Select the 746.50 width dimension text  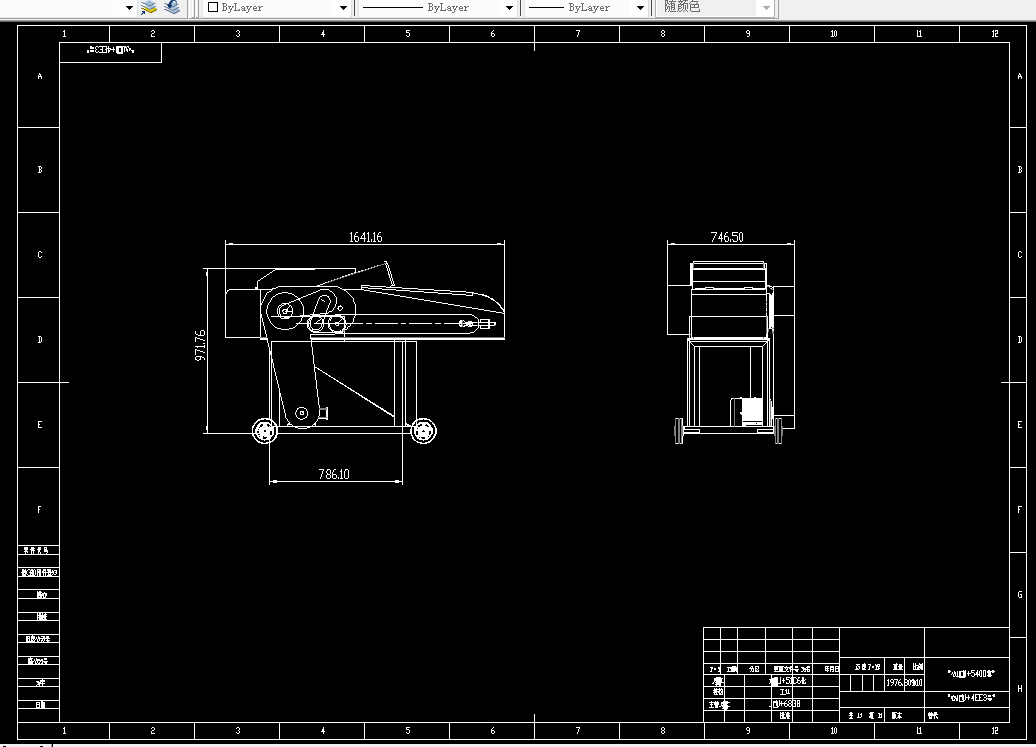point(727,237)
